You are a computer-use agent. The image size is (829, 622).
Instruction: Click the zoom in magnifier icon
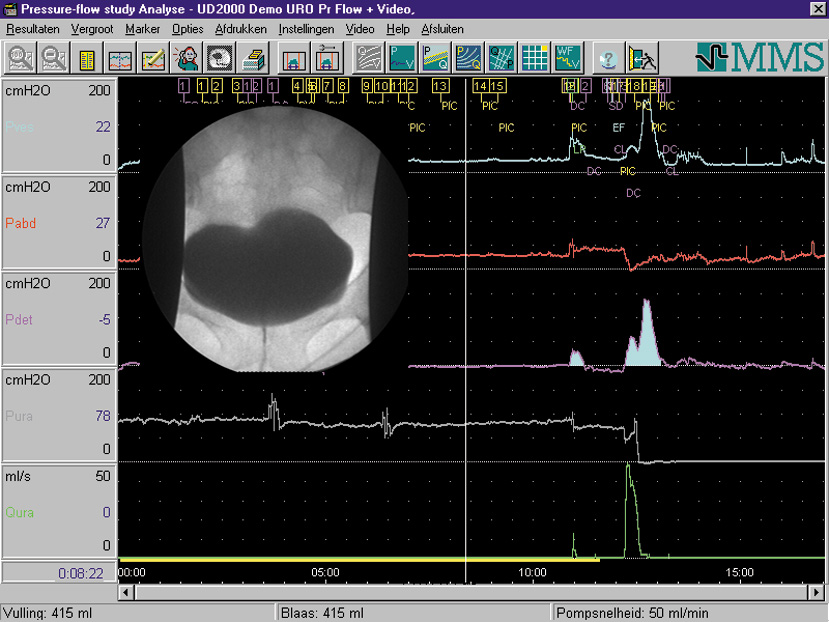coord(19,58)
